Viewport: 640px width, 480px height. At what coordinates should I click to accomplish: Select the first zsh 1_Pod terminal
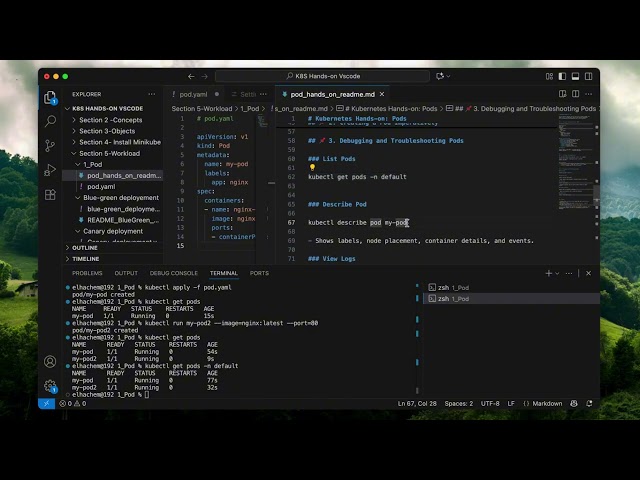(x=511, y=287)
